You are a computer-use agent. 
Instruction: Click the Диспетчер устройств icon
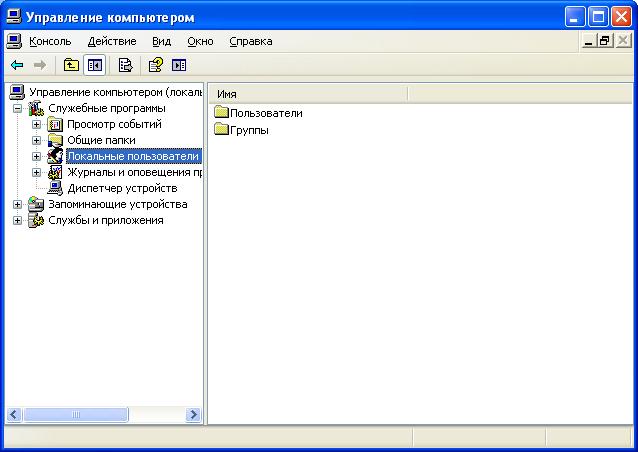tap(55, 188)
